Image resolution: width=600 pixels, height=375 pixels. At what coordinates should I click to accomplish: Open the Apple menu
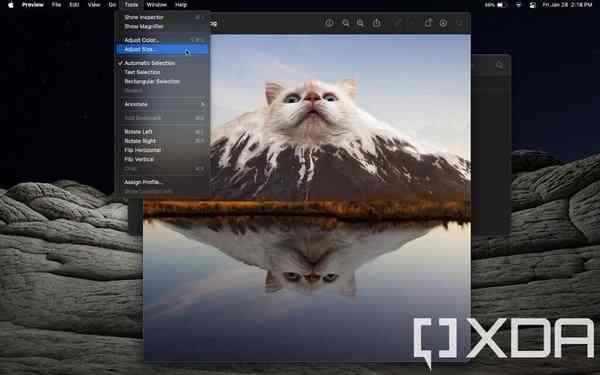[x=11, y=5]
